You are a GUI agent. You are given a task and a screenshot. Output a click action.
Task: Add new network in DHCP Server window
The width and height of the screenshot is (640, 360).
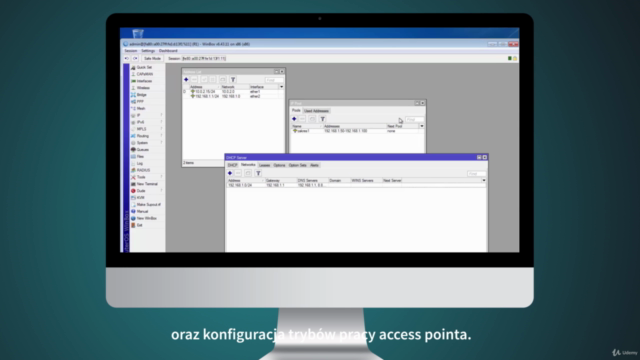pyautogui.click(x=230, y=173)
